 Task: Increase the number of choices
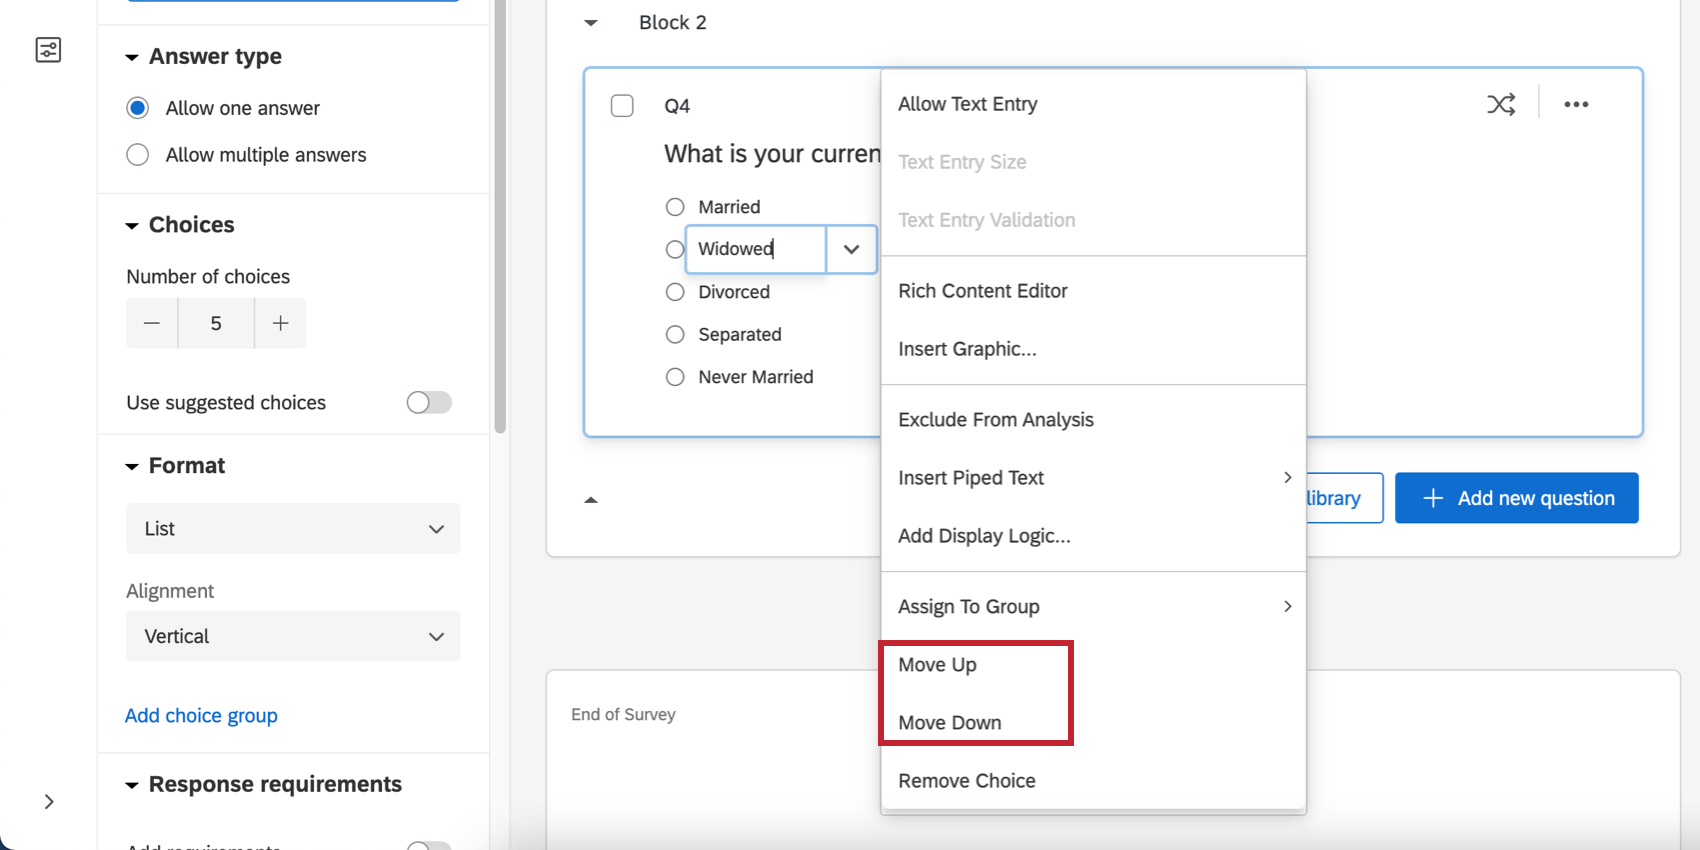(280, 323)
